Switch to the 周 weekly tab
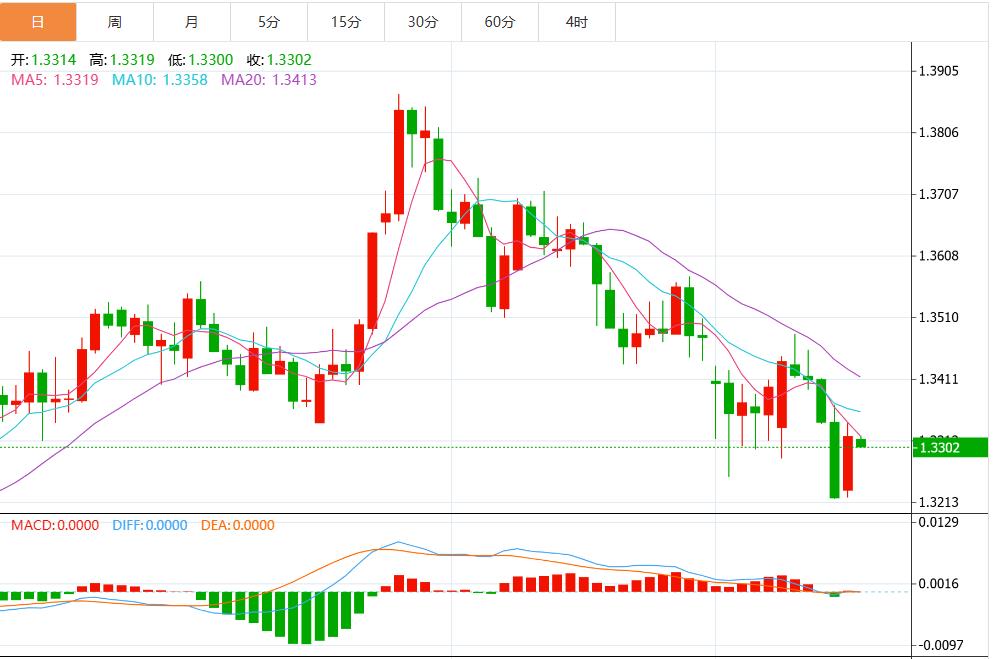Image resolution: width=995 pixels, height=659 pixels. (x=115, y=22)
